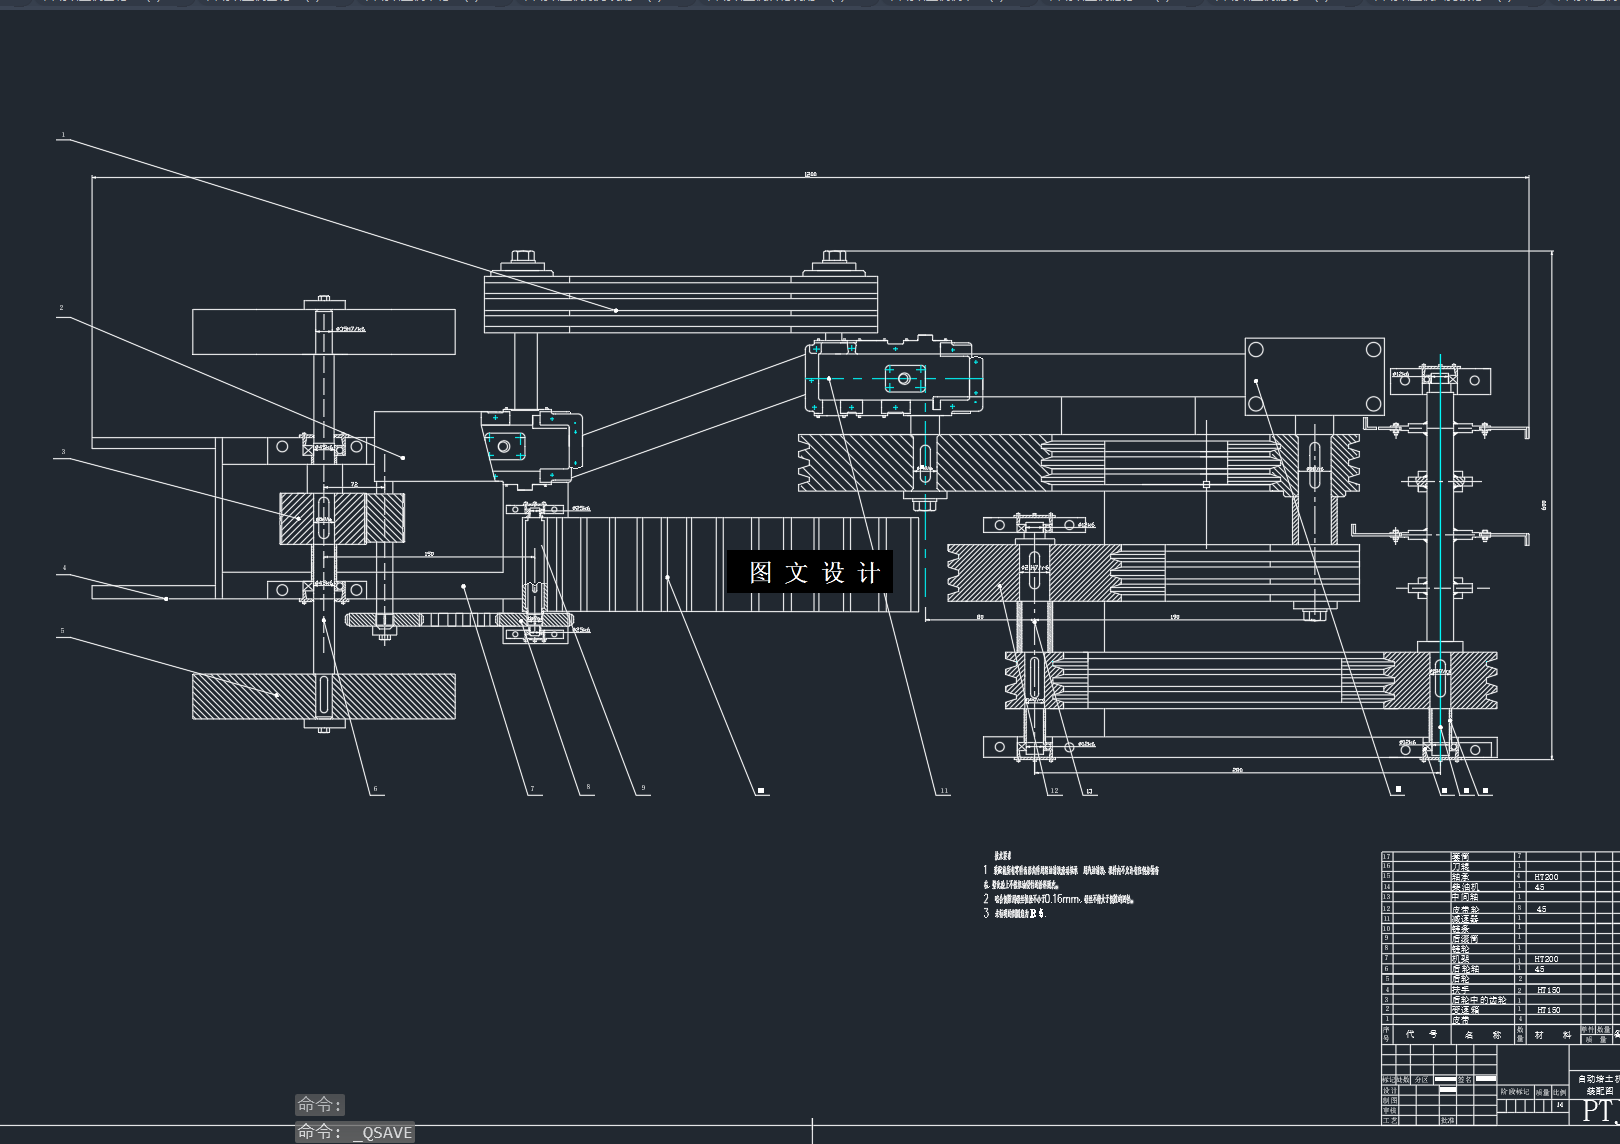Click the gearbox with the cyan dashed centerline
1620x1144 pixels.
pos(893,377)
